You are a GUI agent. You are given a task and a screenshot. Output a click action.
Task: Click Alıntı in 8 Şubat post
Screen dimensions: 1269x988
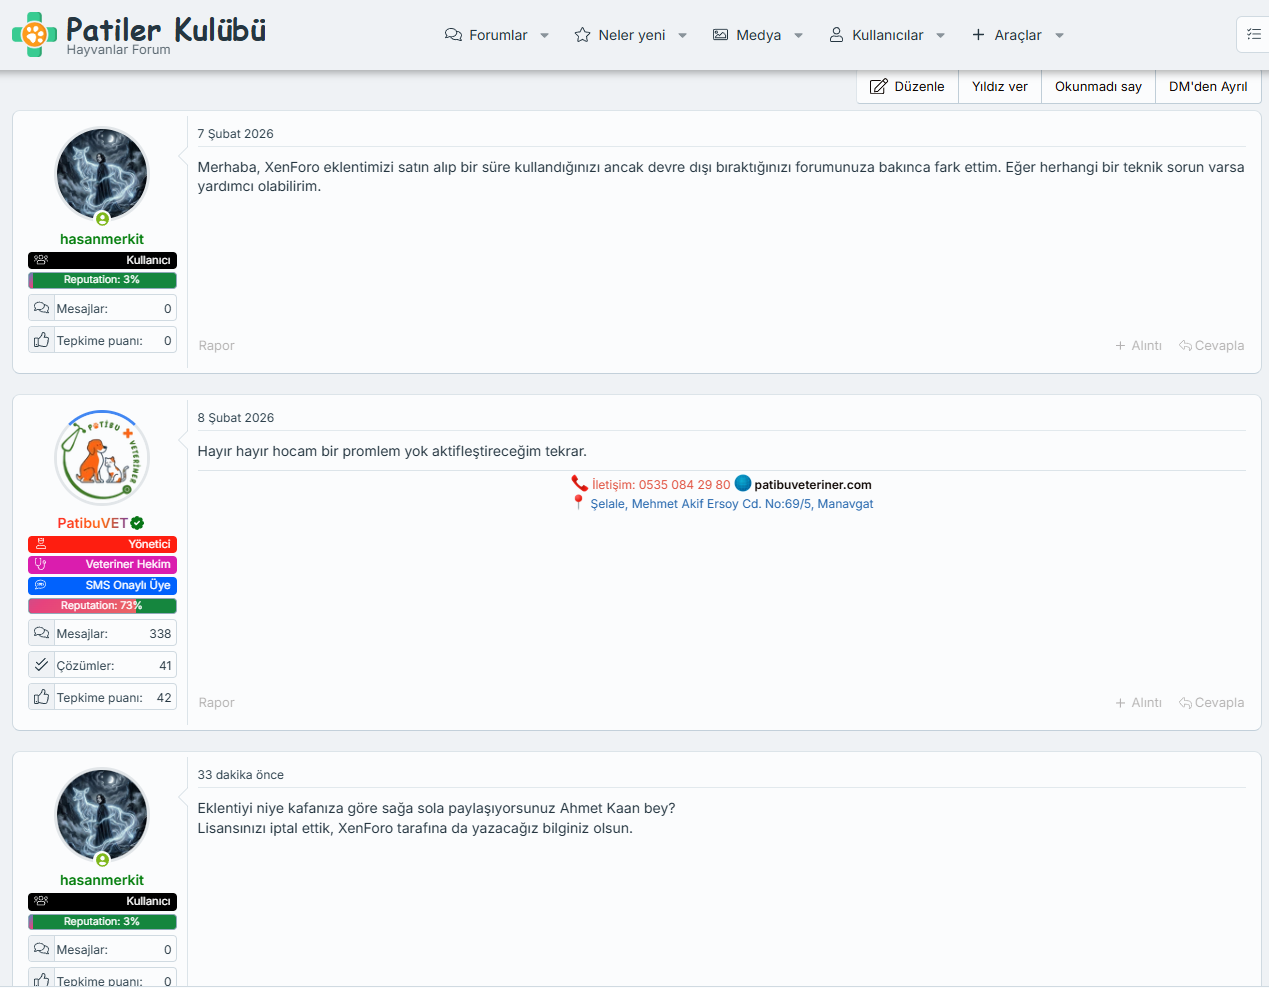(x=1138, y=702)
